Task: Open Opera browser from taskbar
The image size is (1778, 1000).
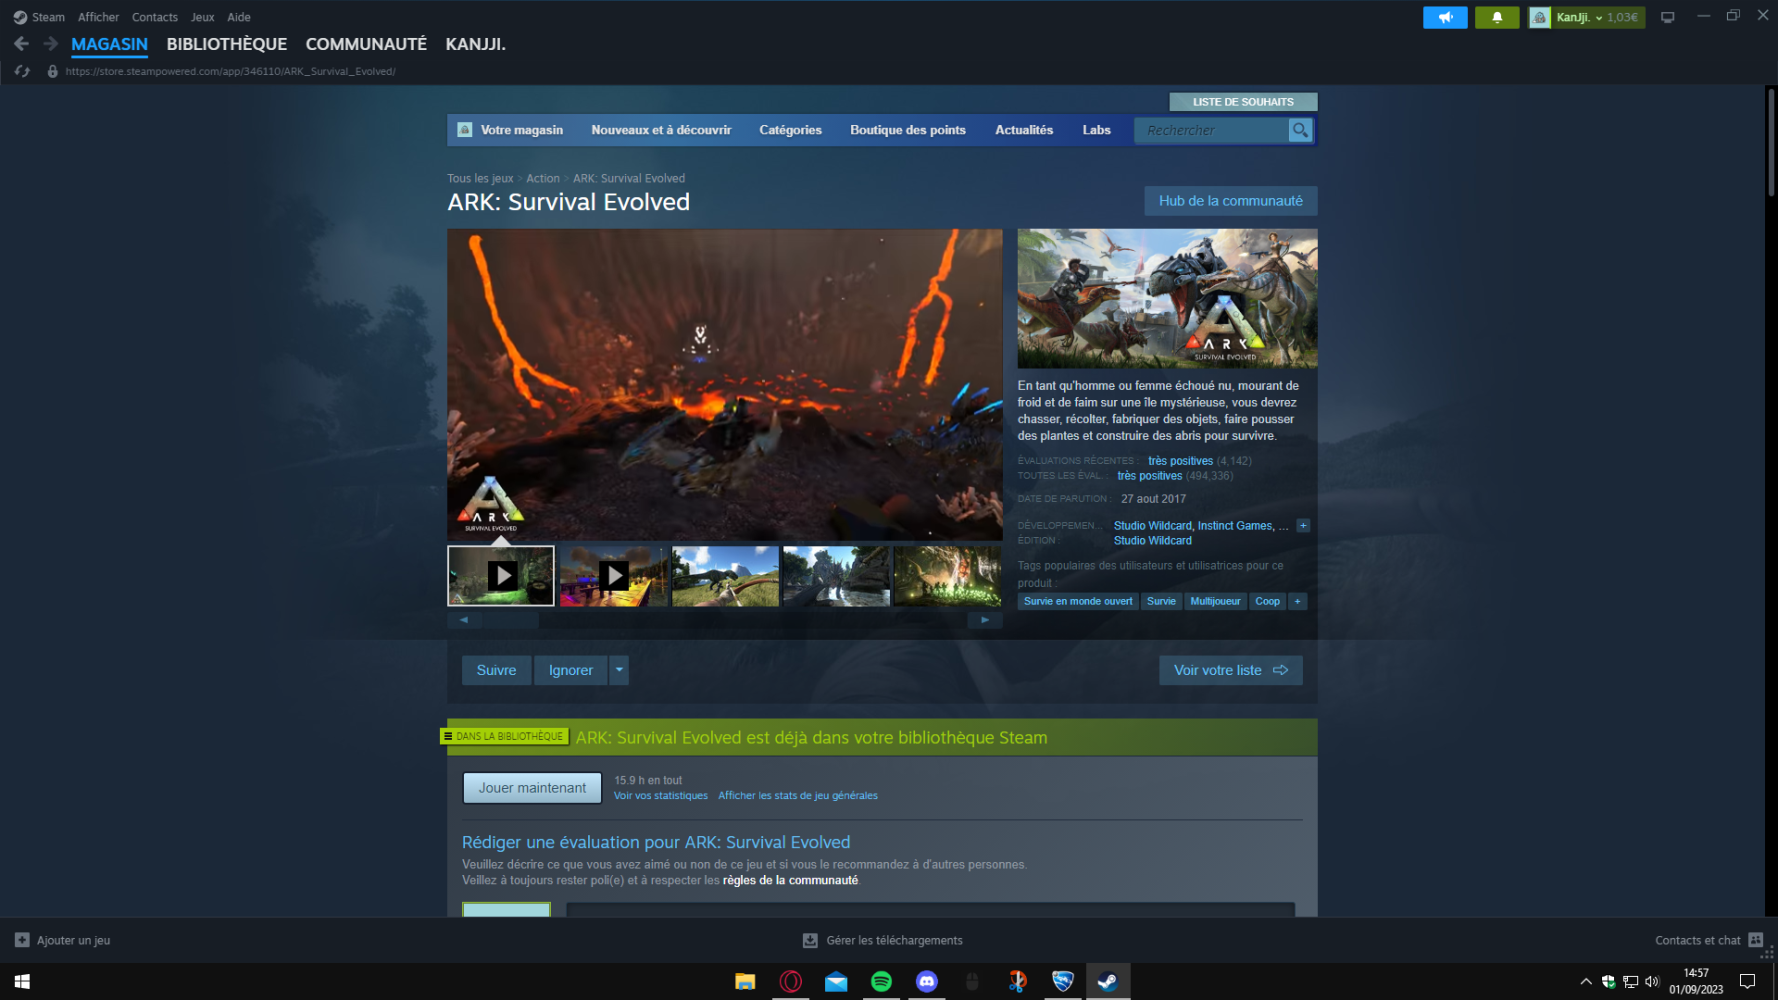Action: (x=791, y=982)
